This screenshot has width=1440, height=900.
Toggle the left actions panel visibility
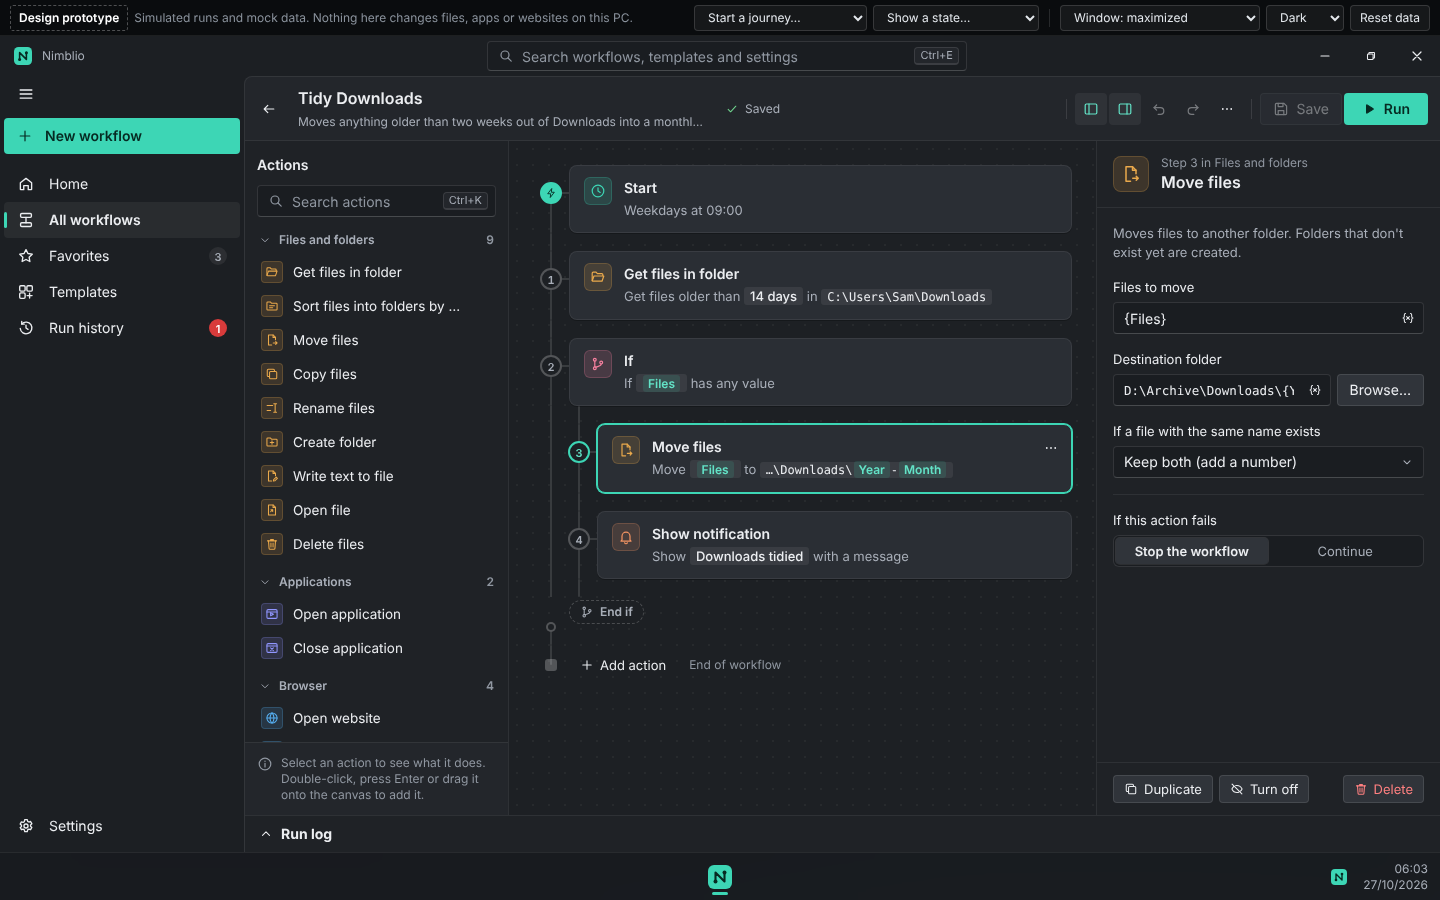[1091, 109]
